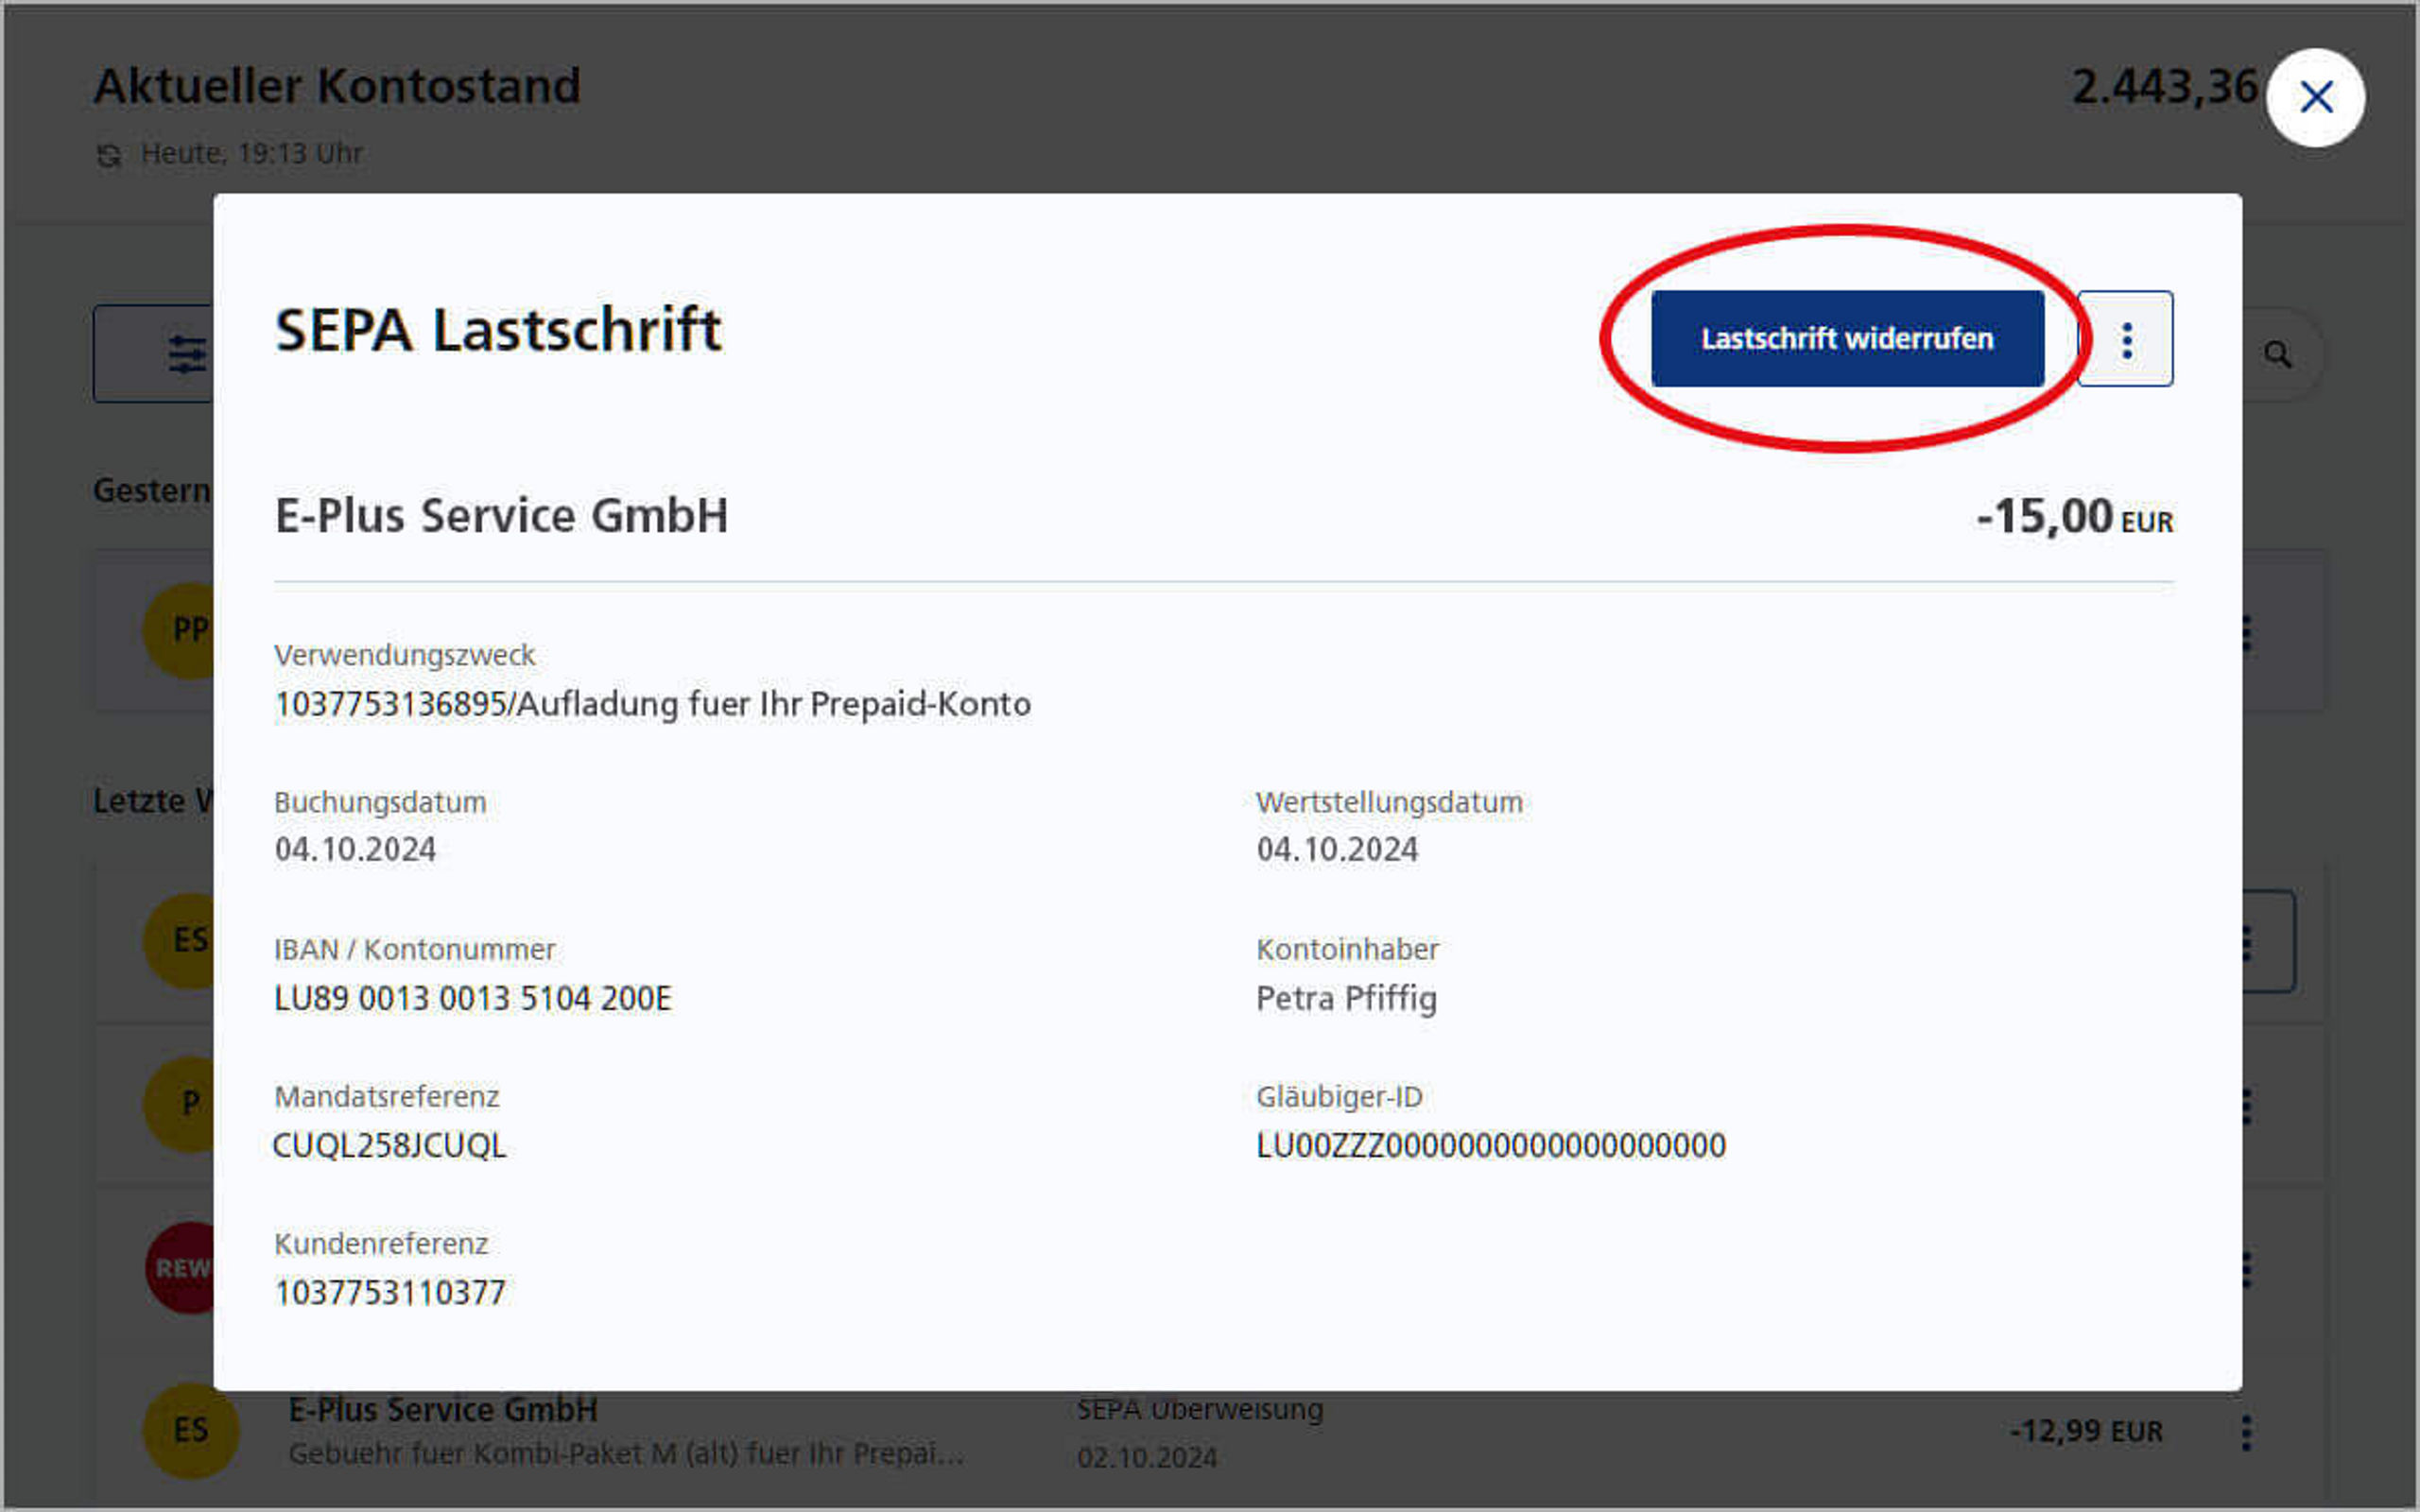Click the IBAN value LU89 0013 0013 5104 200E
The width and height of the screenshot is (2420, 1512).
pyautogui.click(x=473, y=998)
